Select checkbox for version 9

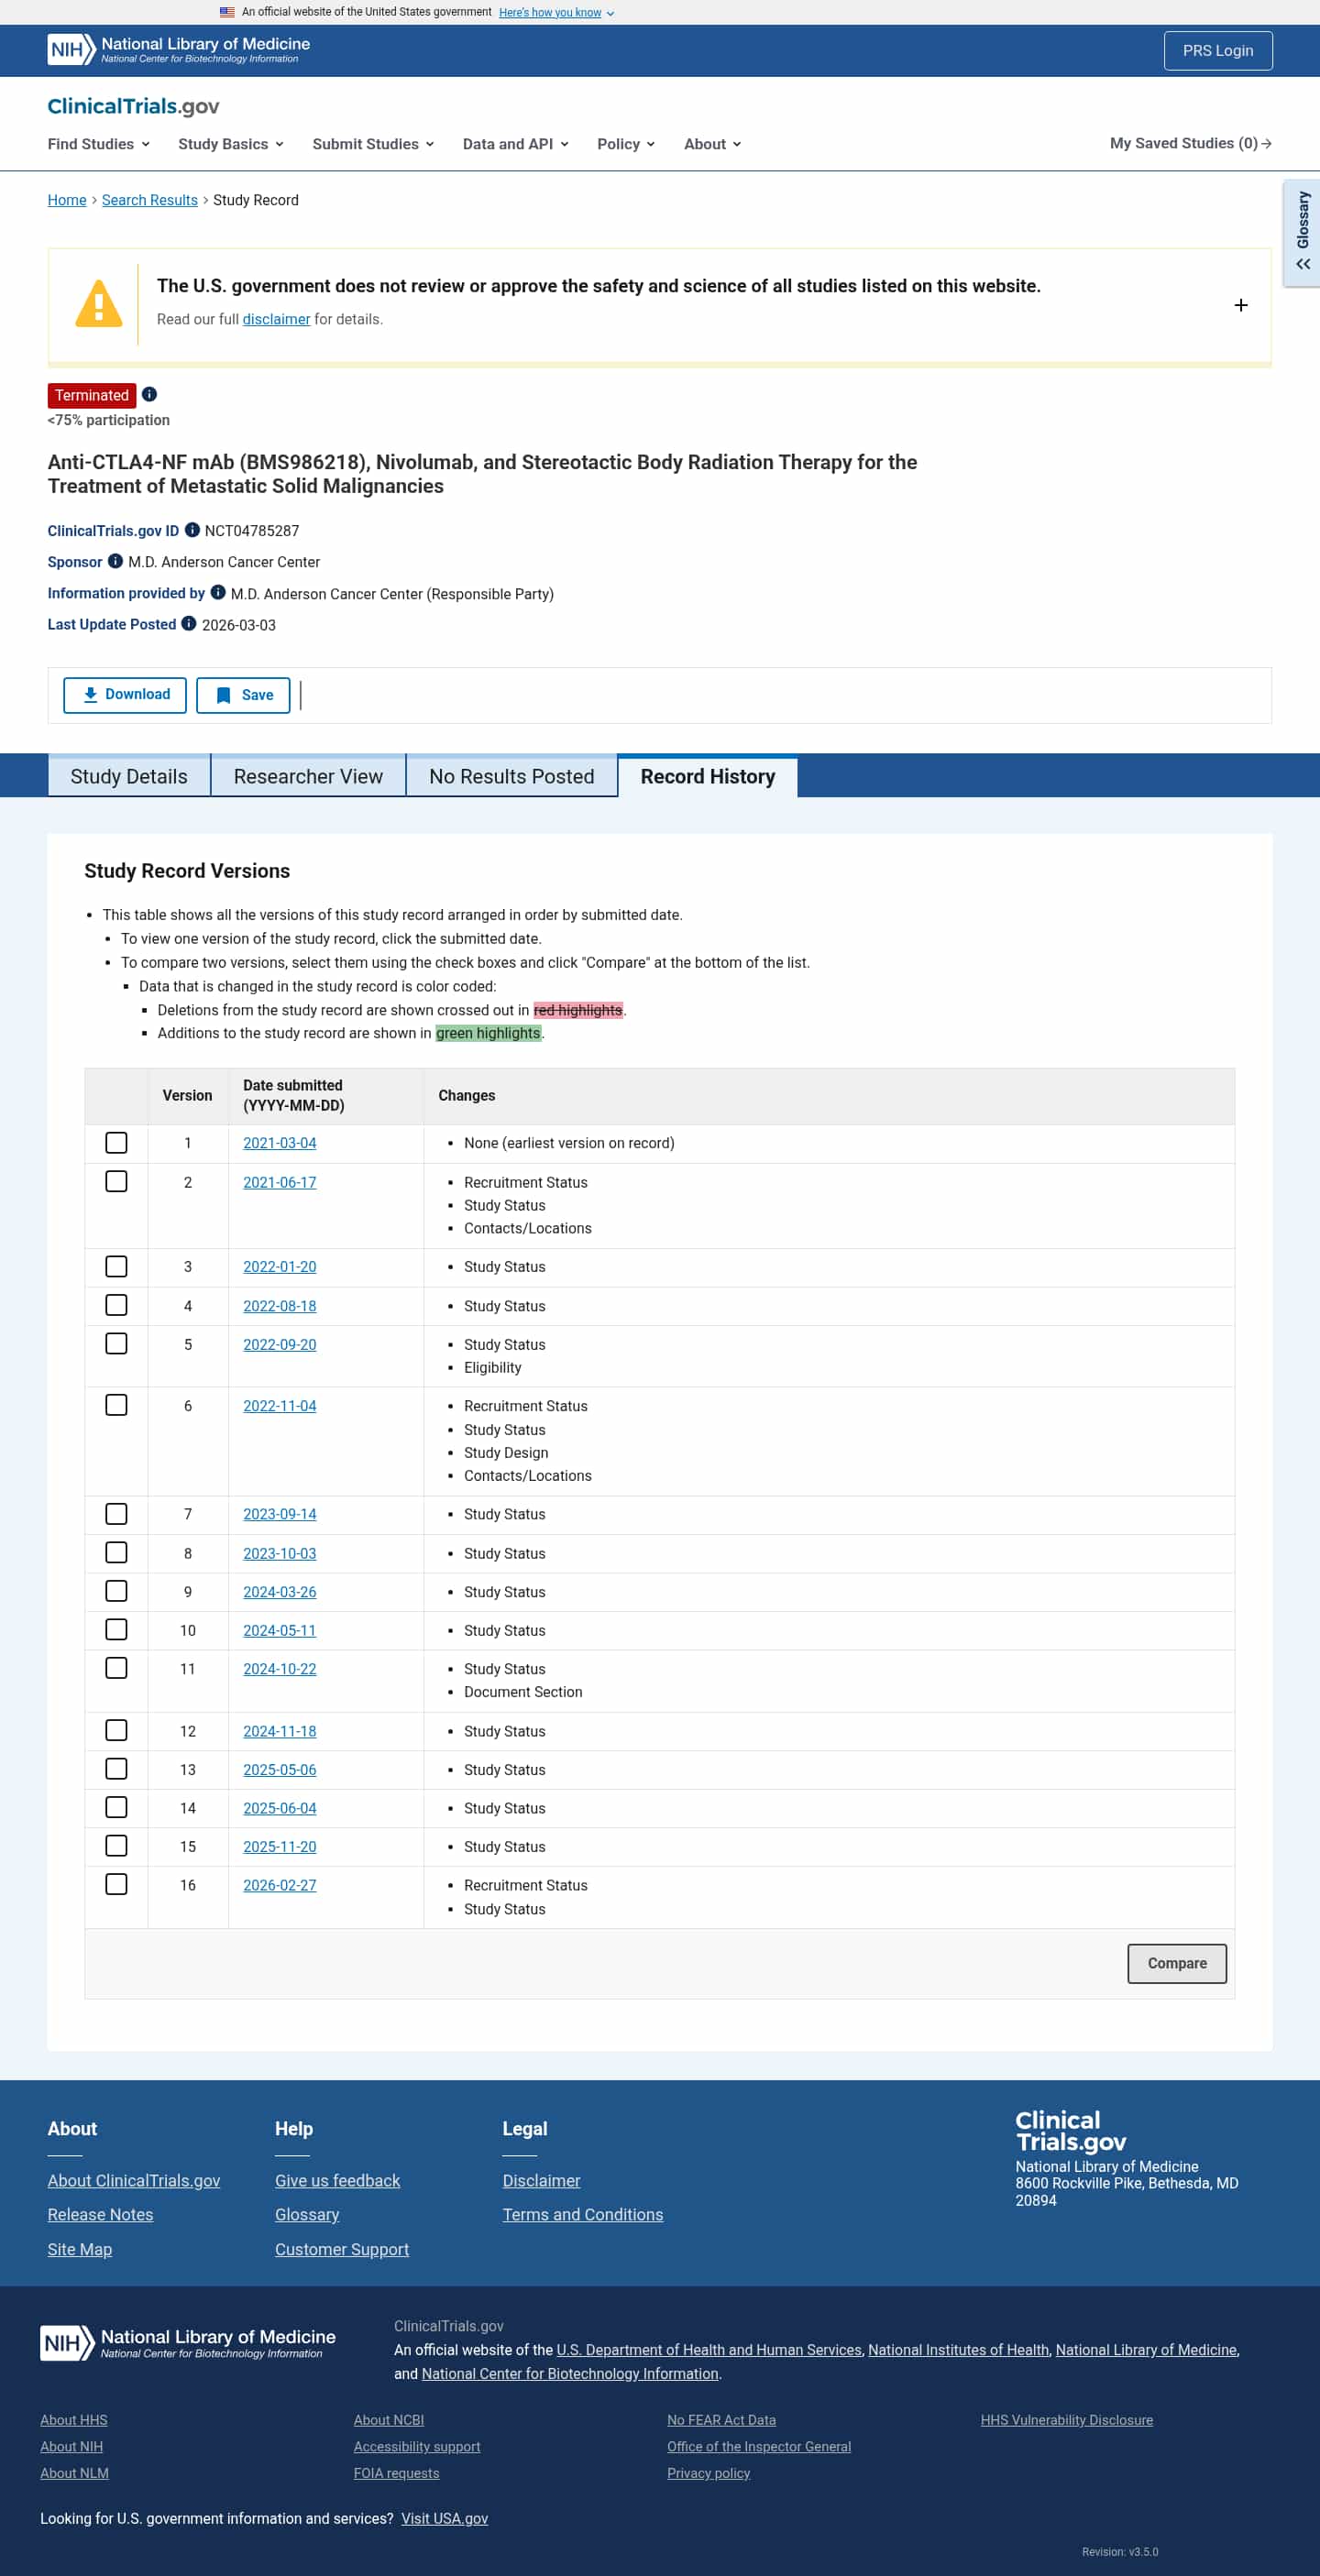[x=116, y=1591]
